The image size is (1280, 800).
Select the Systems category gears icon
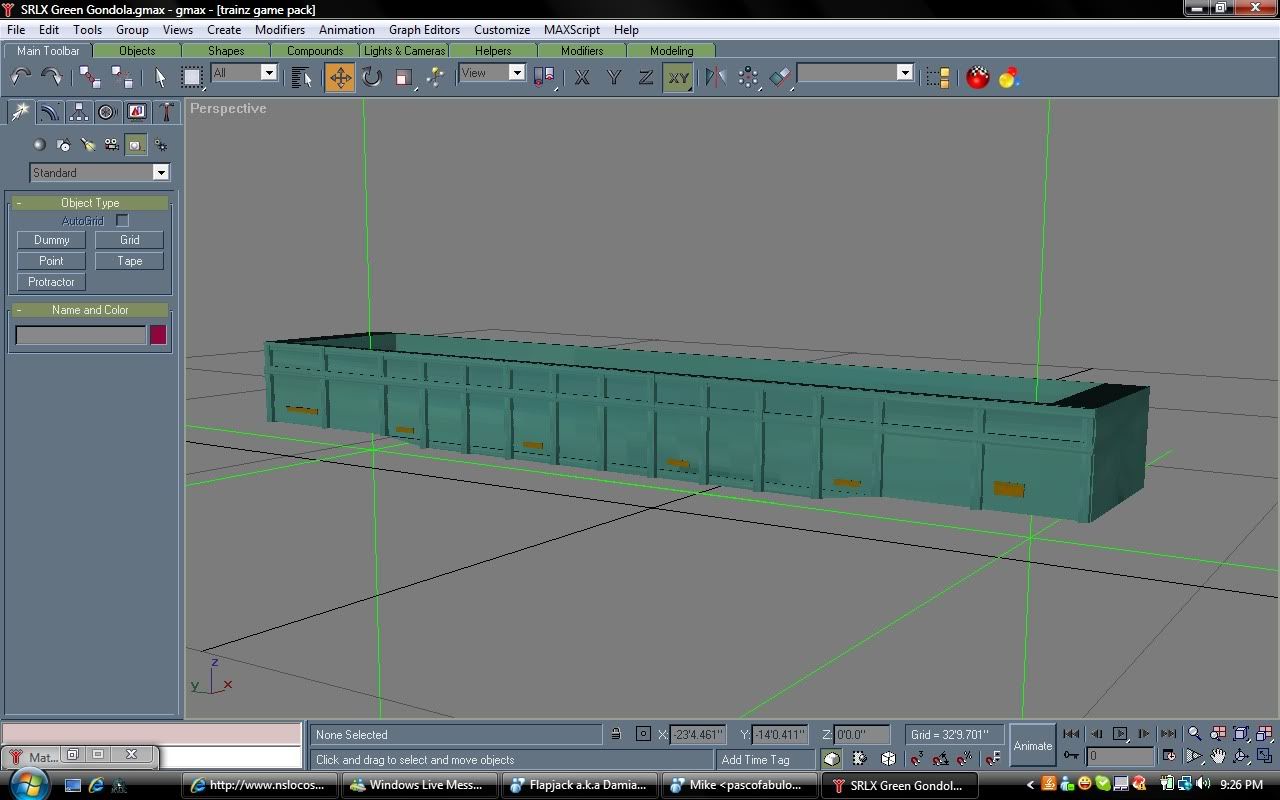tap(160, 145)
